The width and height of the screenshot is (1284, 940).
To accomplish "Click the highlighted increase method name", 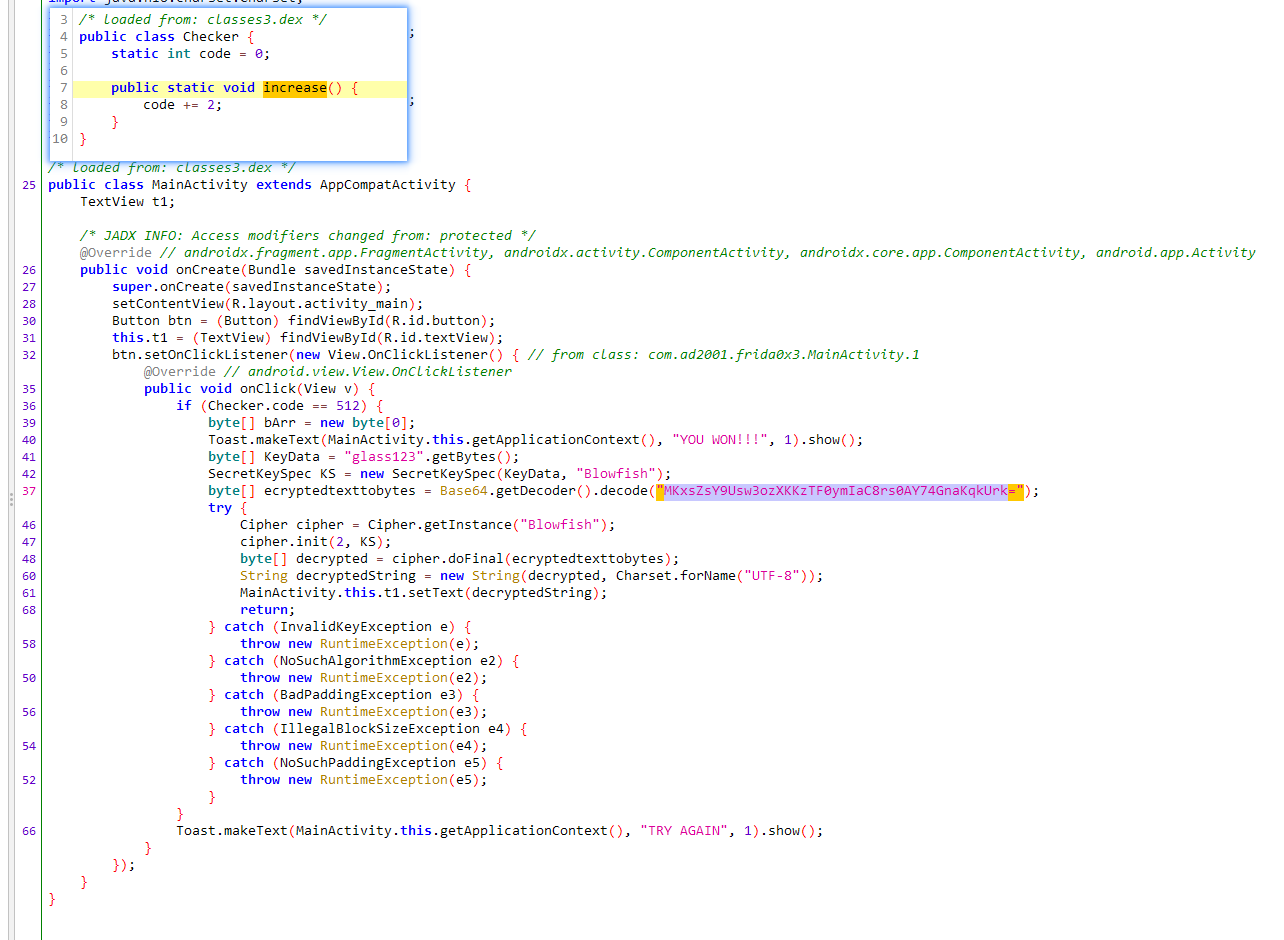I will coord(295,88).
